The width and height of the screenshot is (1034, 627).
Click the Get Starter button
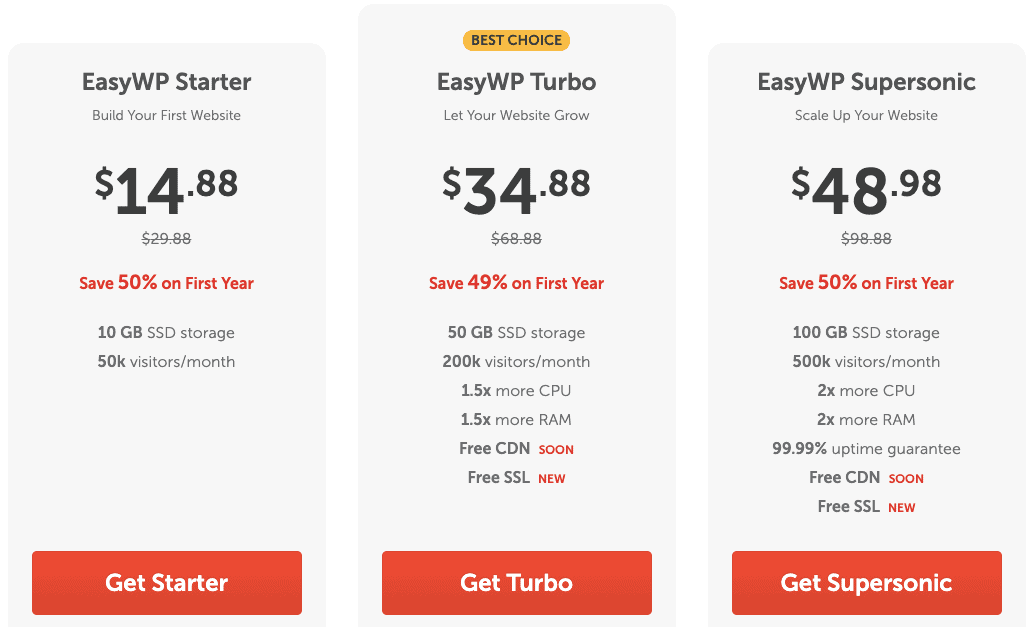tap(167, 583)
